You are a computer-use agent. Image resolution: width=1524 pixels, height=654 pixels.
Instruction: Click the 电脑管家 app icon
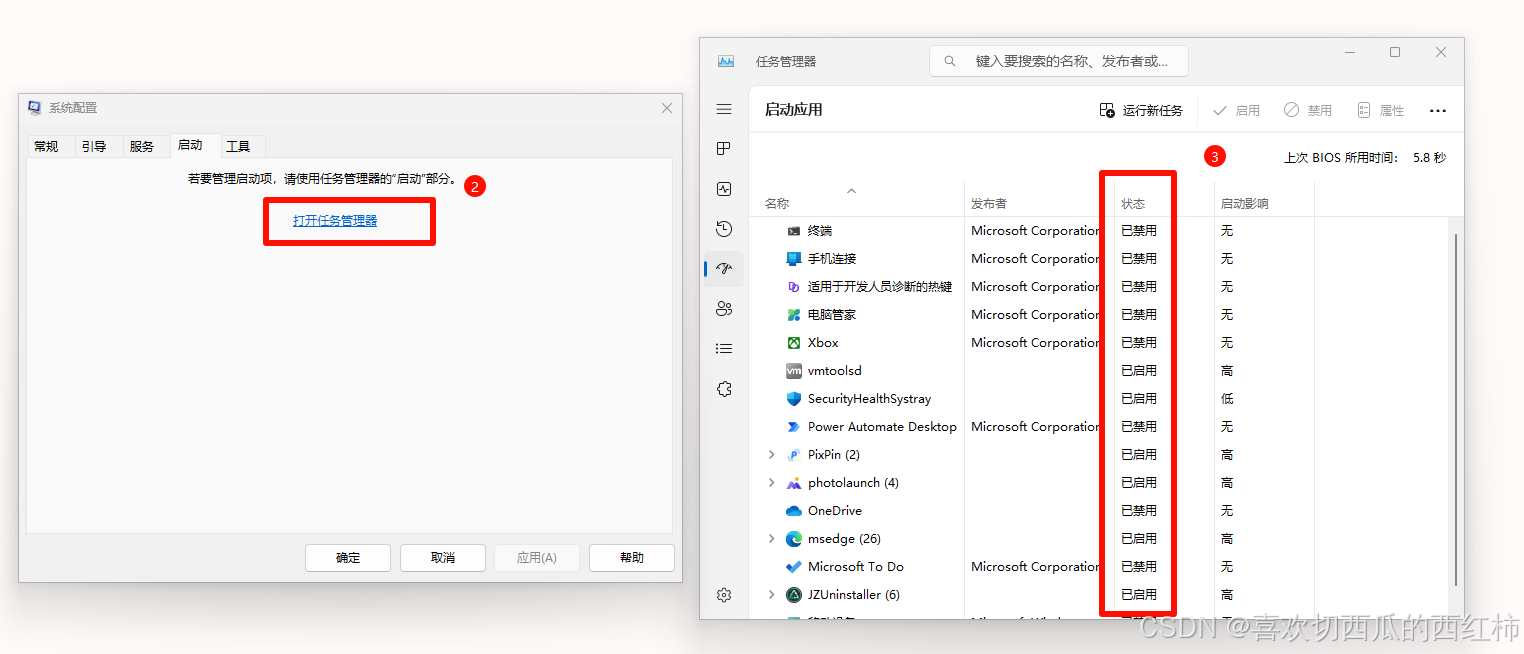pos(794,315)
